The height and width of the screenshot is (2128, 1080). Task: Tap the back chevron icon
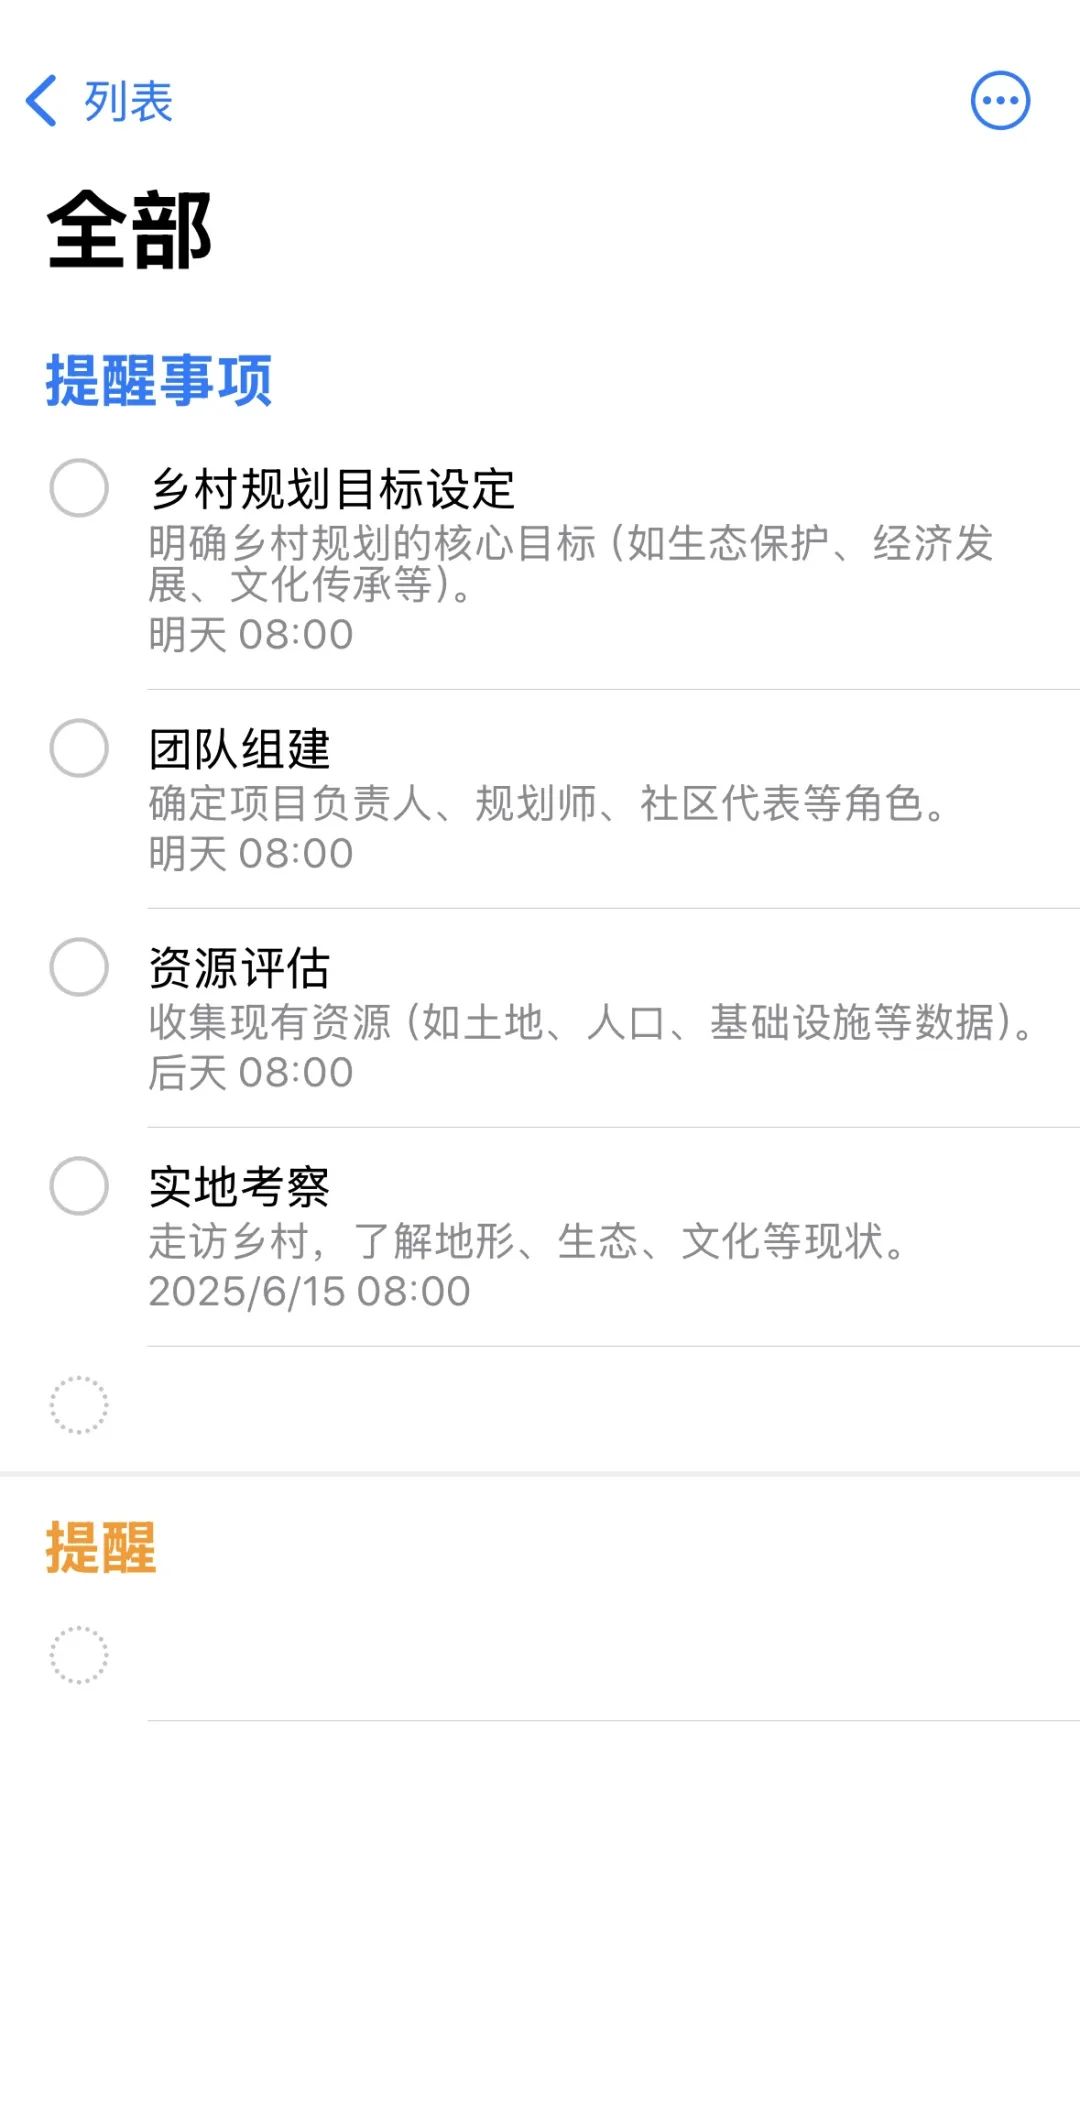42,101
